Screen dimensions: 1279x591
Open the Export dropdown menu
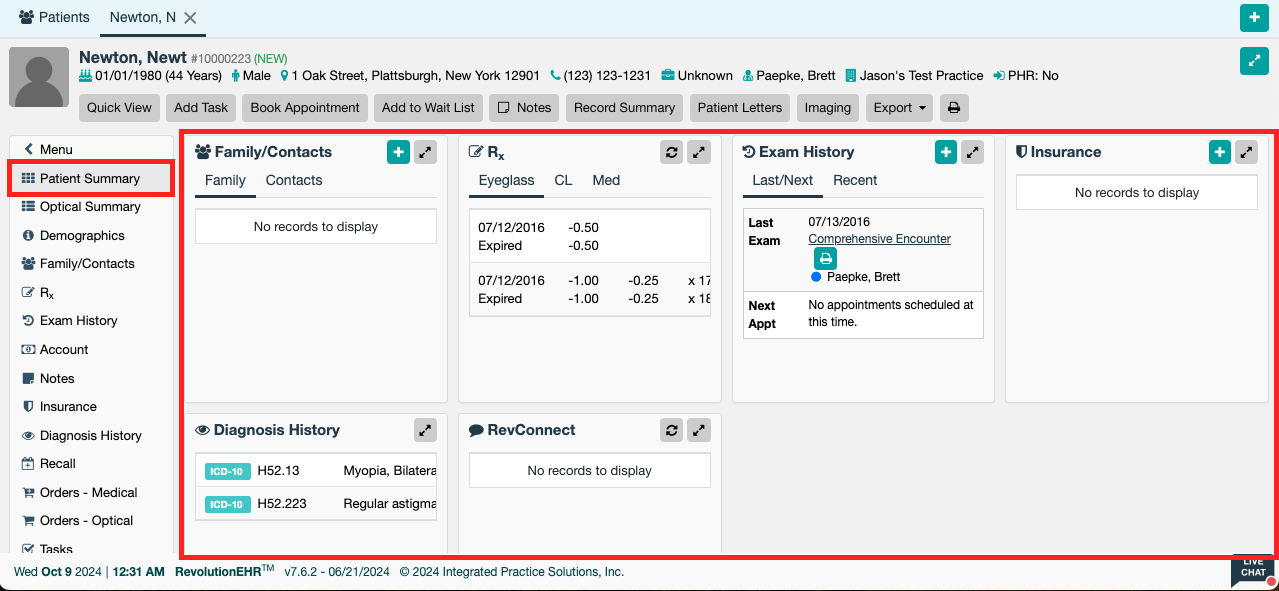(x=900, y=108)
